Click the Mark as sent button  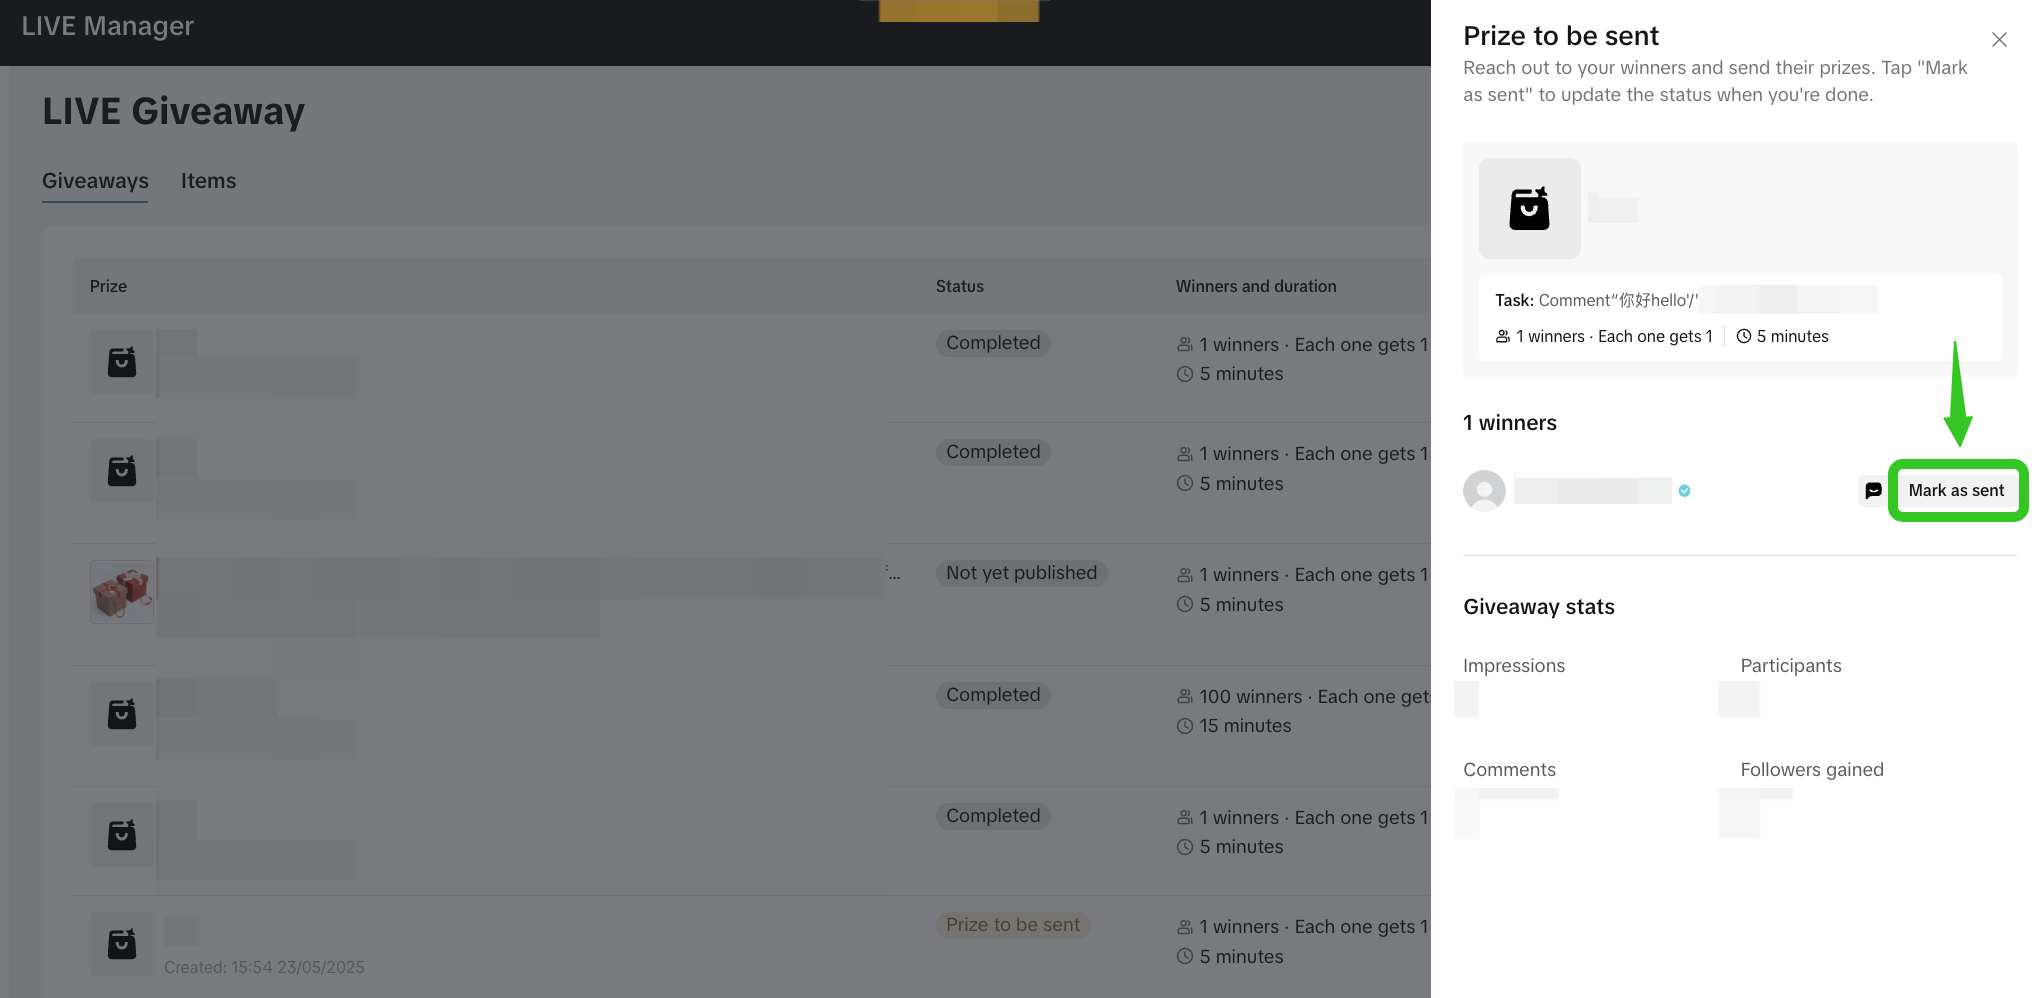1956,490
